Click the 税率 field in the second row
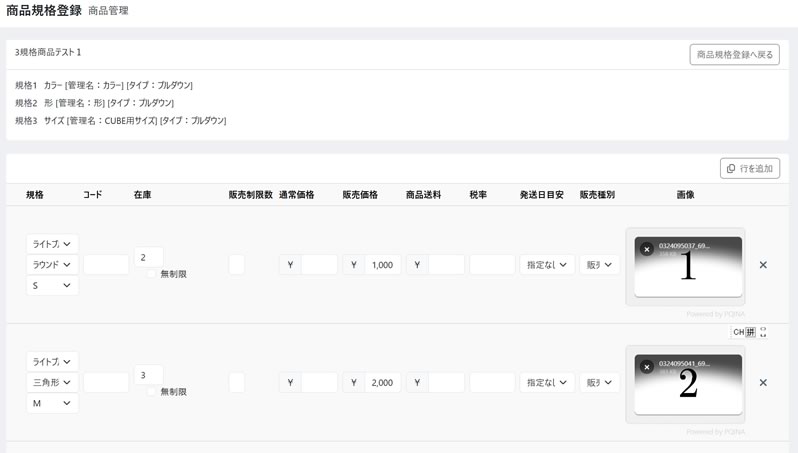 [492, 382]
